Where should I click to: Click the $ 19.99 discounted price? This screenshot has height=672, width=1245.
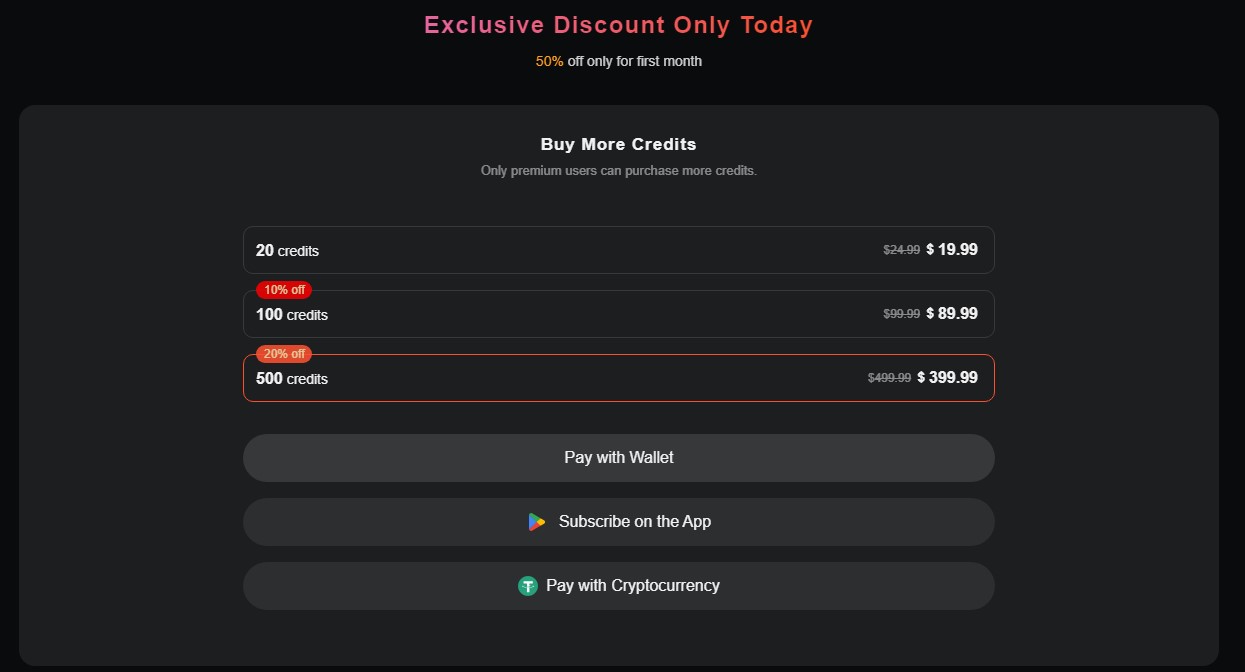point(952,250)
